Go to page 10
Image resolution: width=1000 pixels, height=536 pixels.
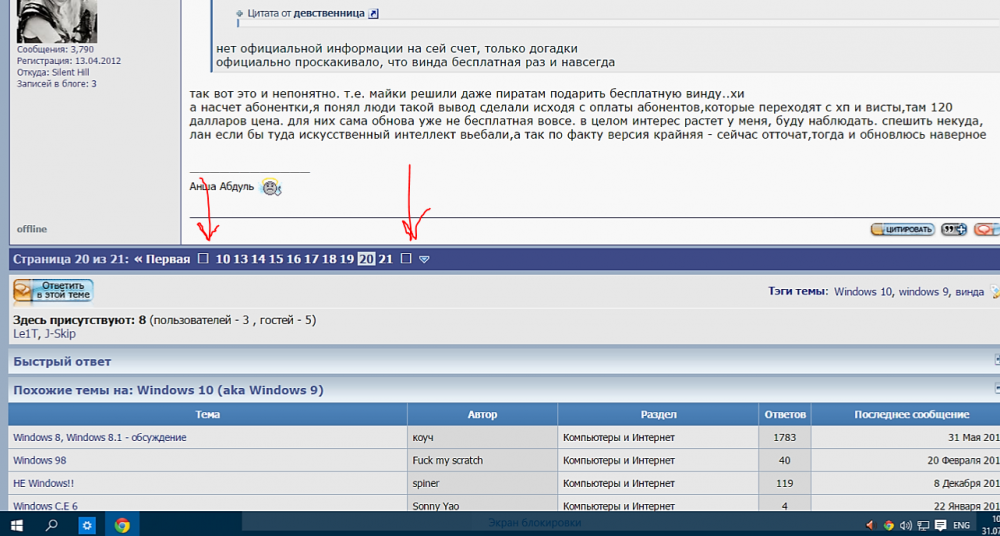tap(223, 259)
